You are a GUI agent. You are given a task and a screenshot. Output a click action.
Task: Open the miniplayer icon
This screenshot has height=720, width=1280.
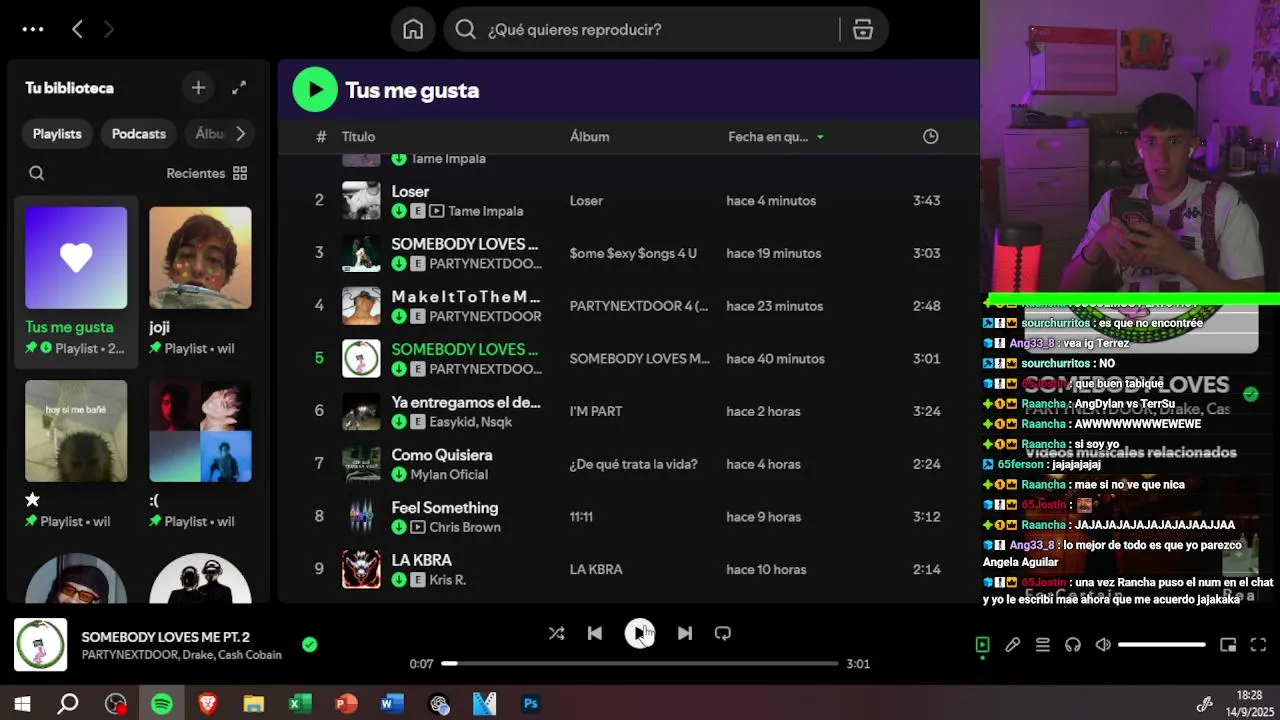(1229, 645)
